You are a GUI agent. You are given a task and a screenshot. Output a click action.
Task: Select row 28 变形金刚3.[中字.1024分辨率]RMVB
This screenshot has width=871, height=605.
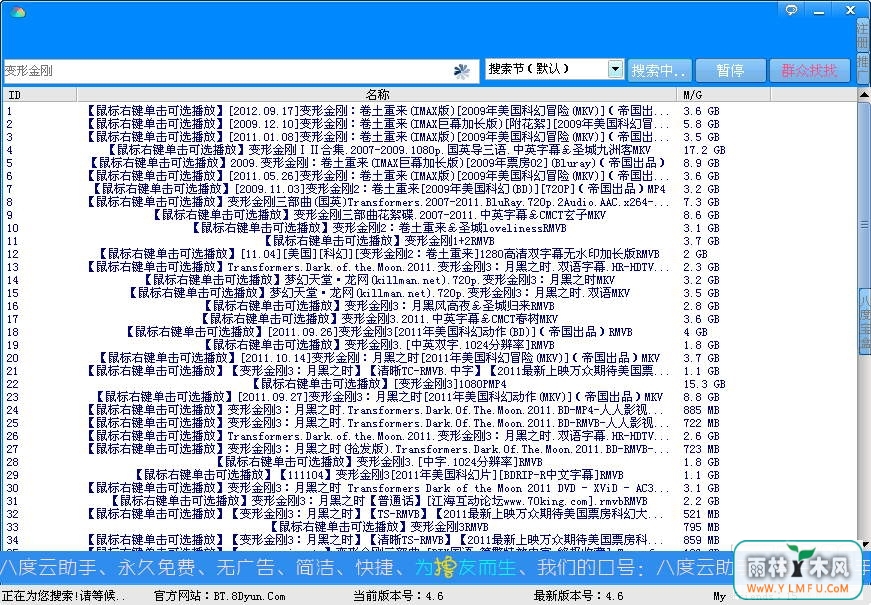(x=430, y=462)
